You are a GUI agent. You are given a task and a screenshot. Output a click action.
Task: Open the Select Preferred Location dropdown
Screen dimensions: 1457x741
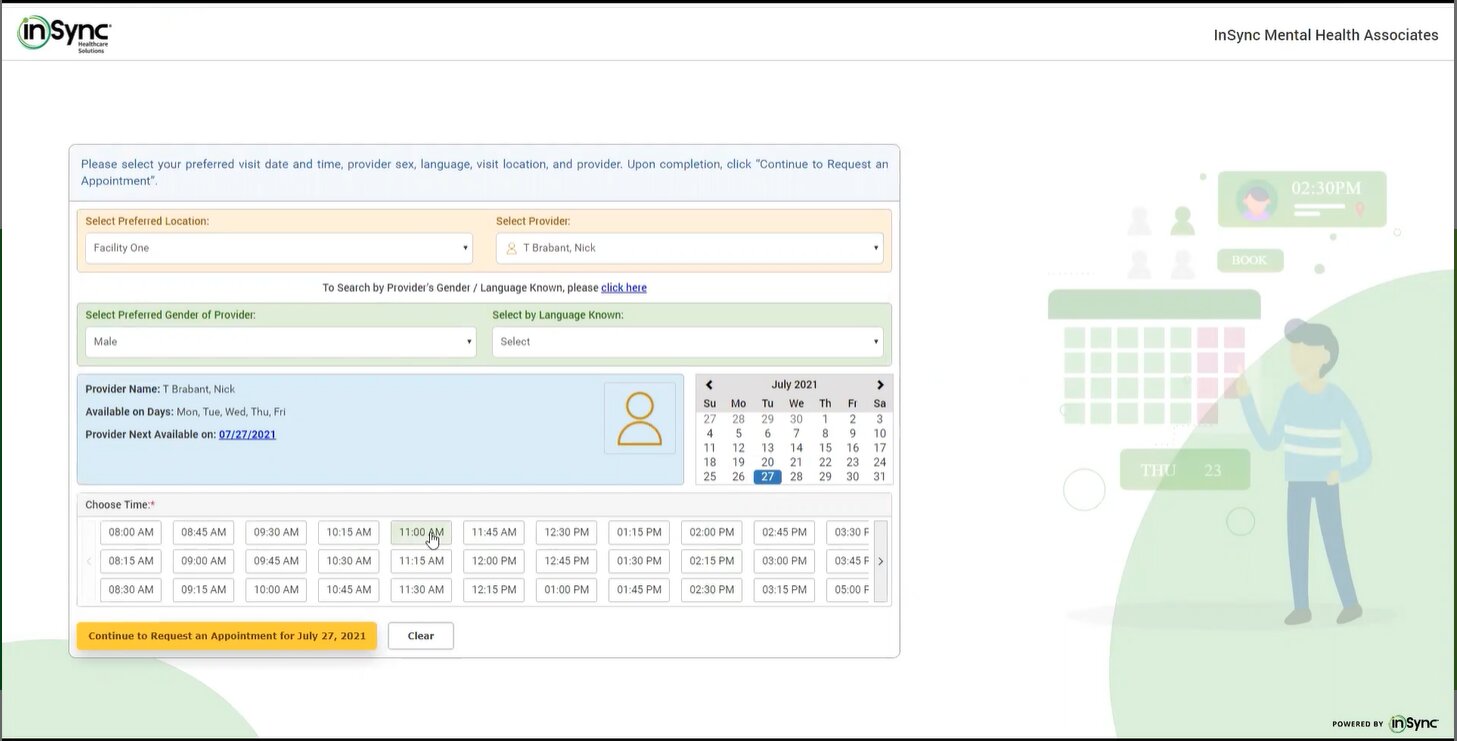pos(278,248)
